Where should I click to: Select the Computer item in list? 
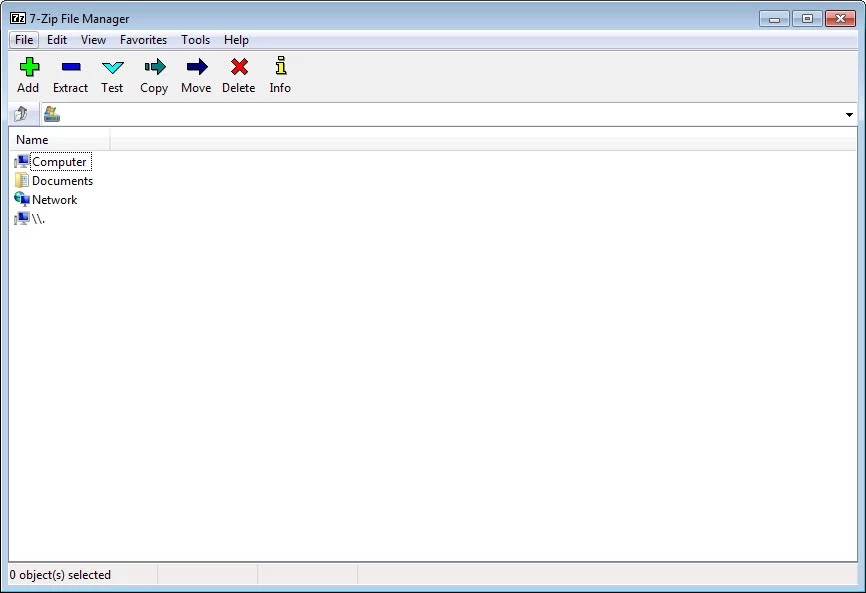click(59, 162)
